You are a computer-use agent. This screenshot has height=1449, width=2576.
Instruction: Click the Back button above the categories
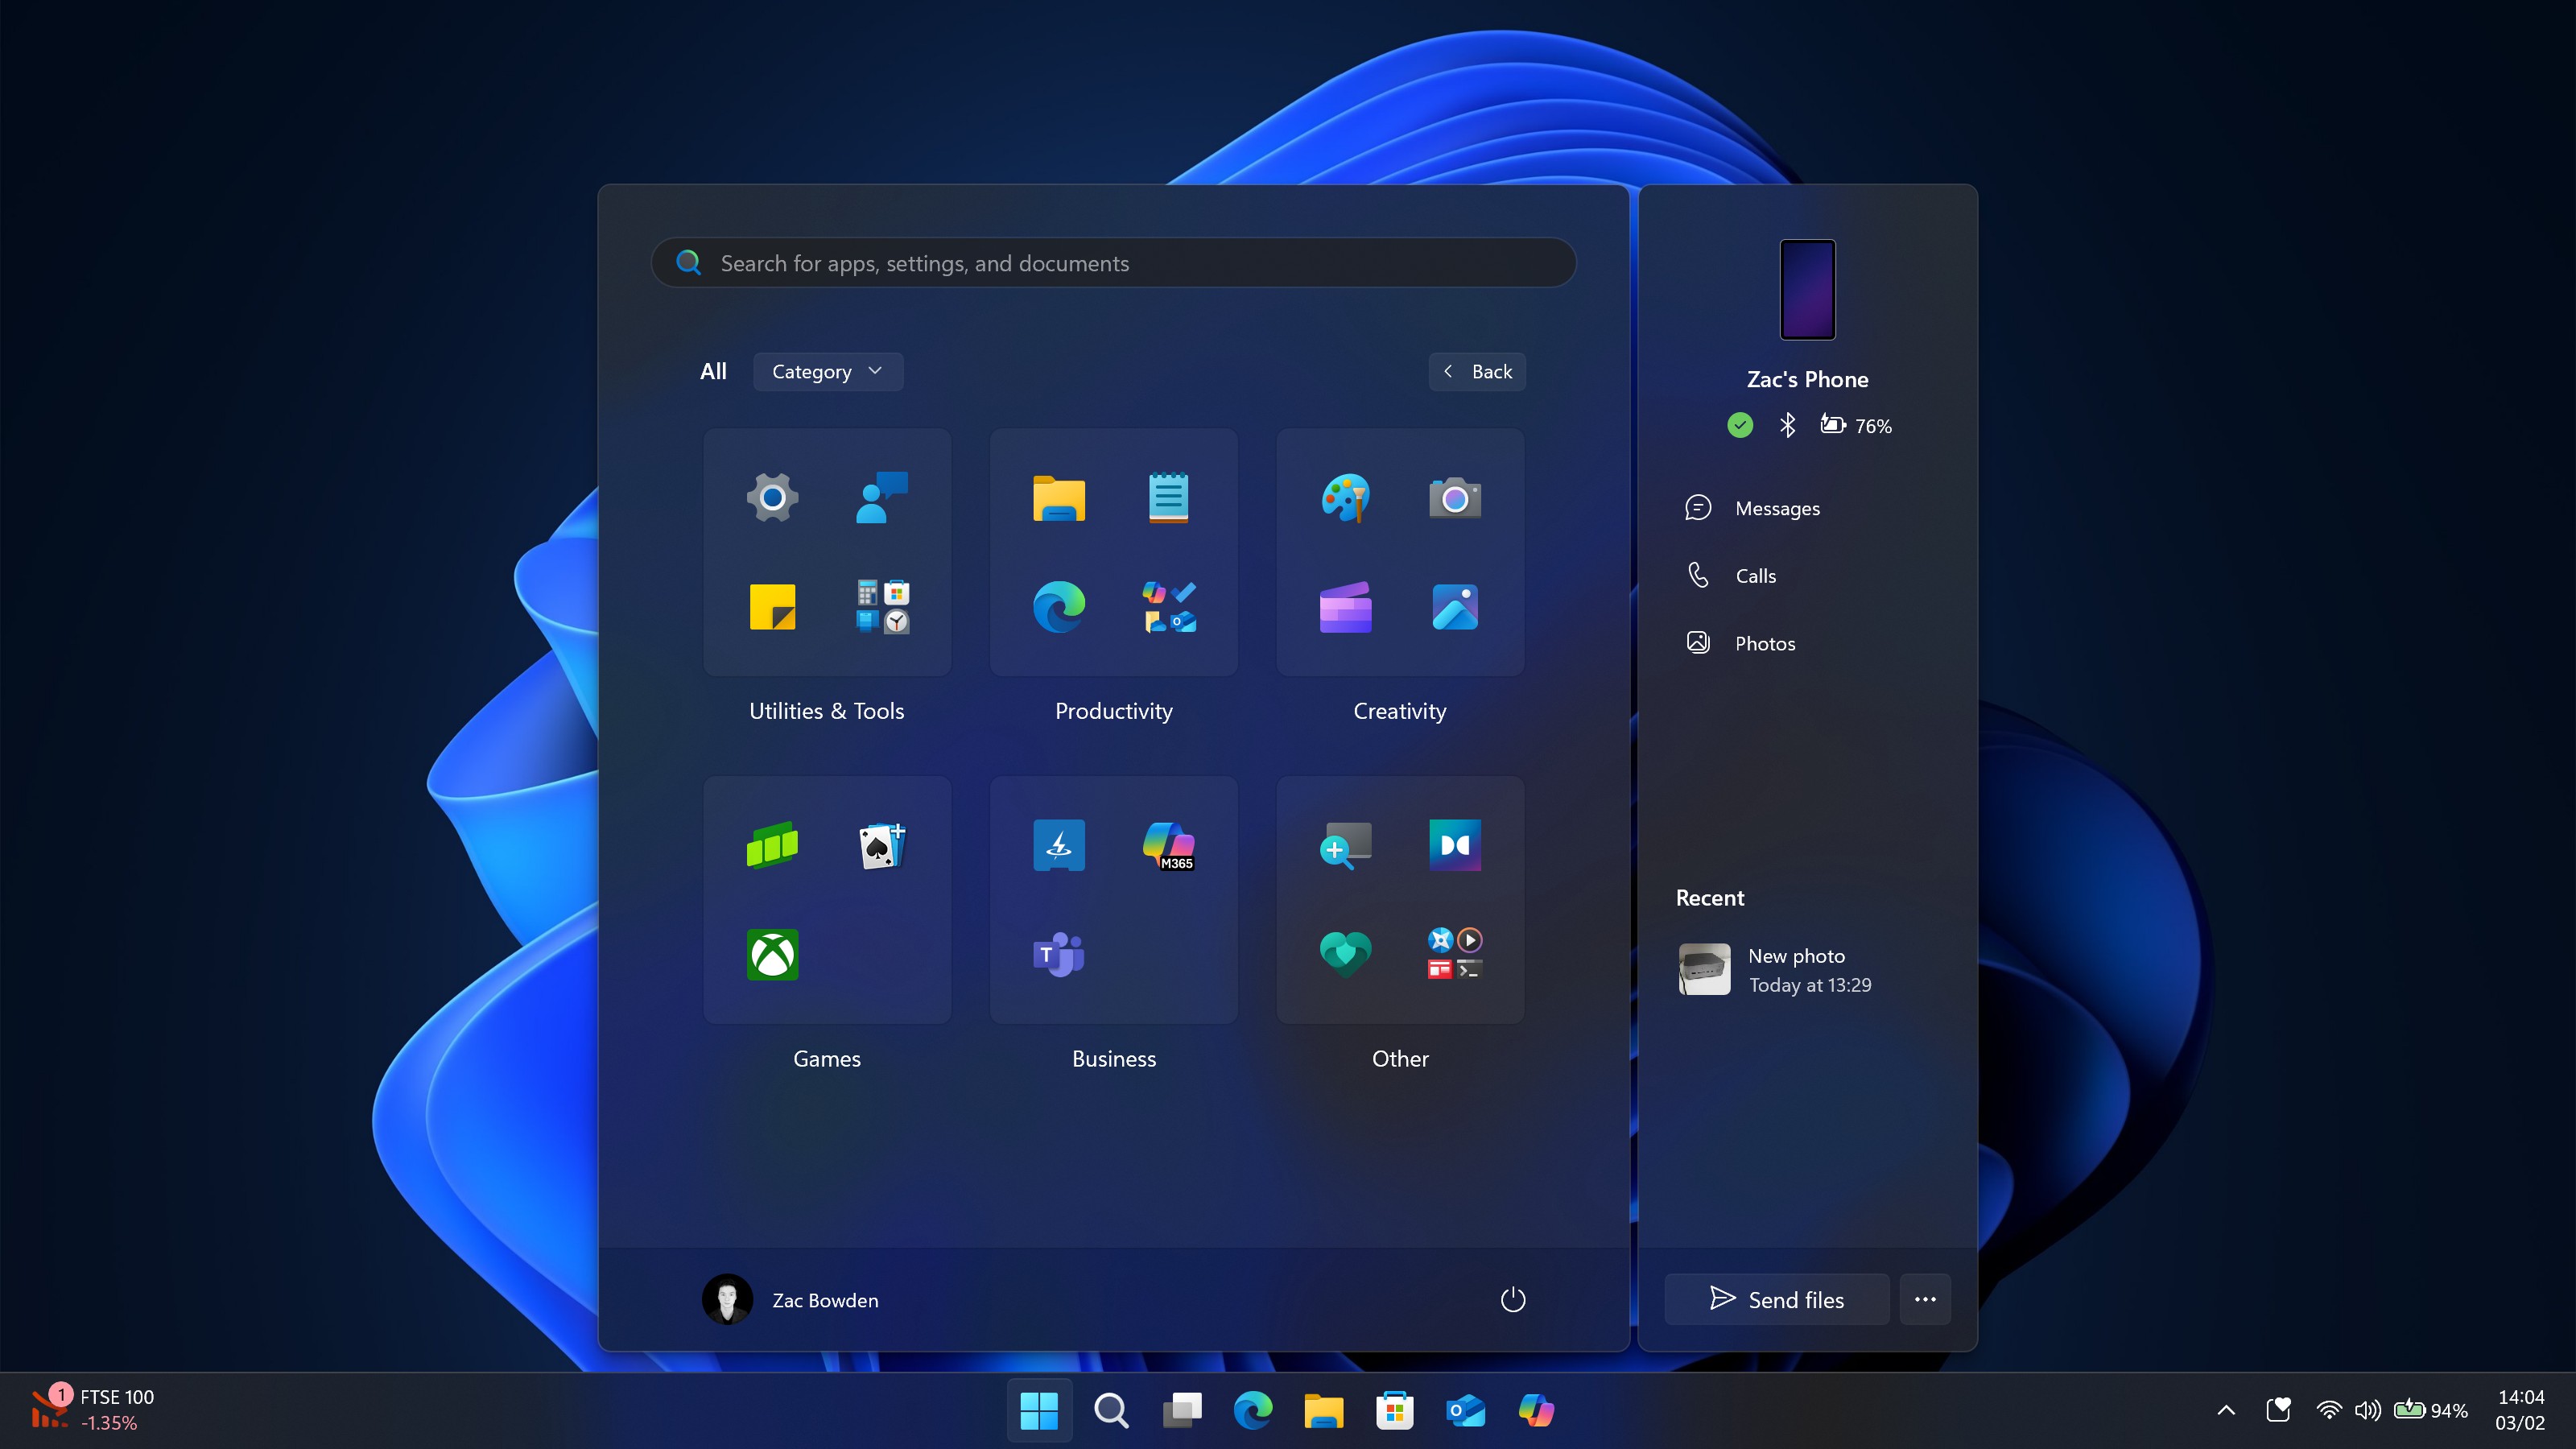[1477, 371]
